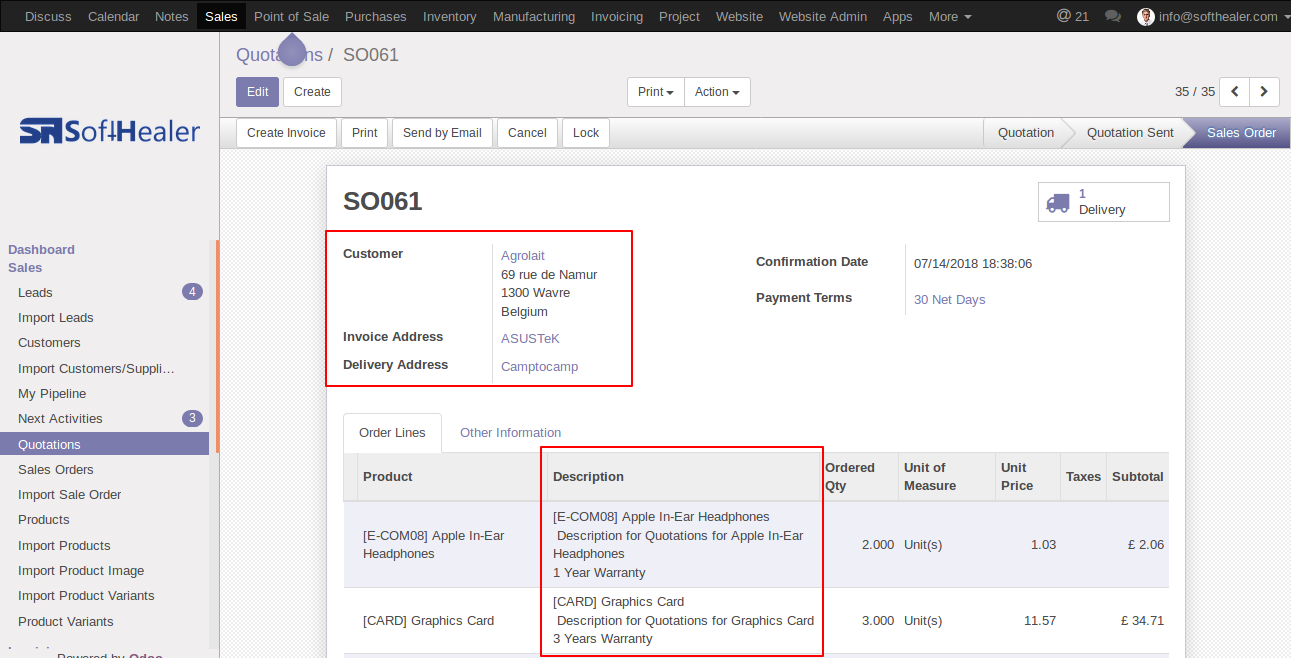Image resolution: width=1291 pixels, height=658 pixels.
Task: Open the Agrolait customer link
Action: coord(523,256)
